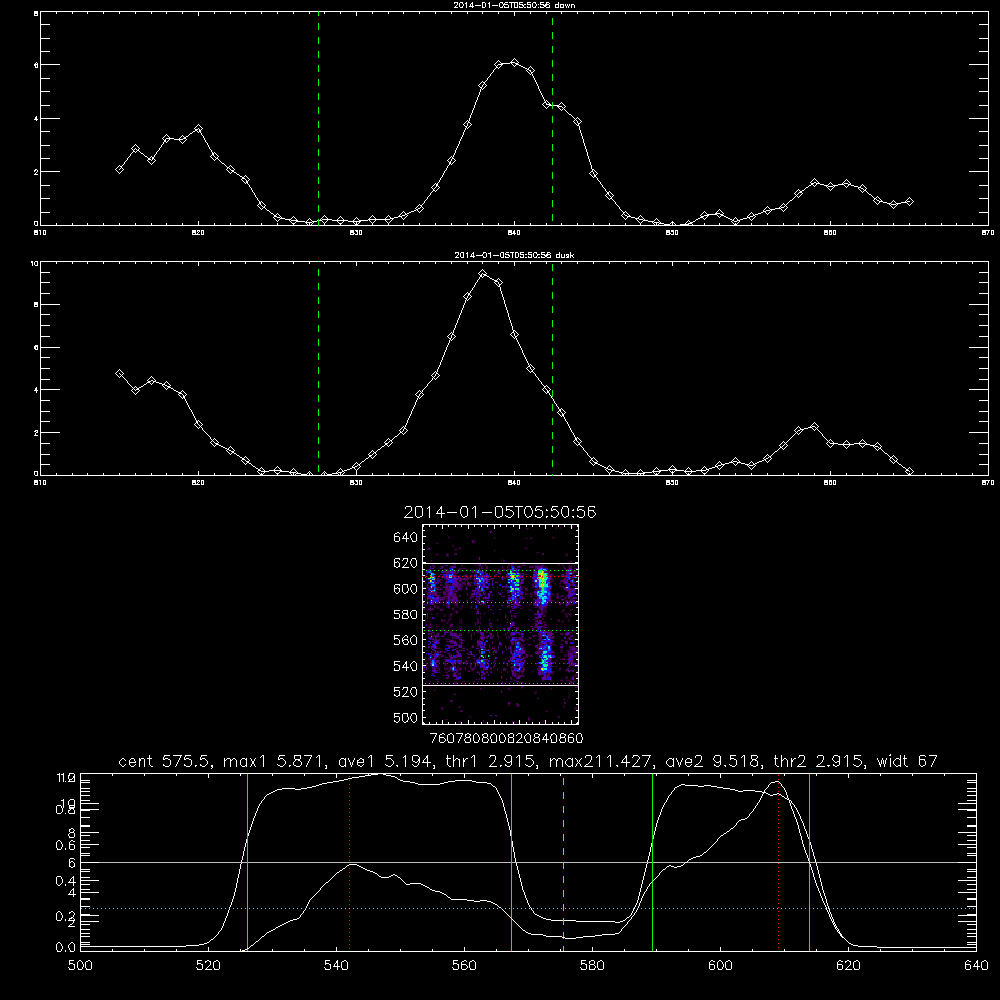Click the '580' x-axis label of bottom plot
Viewport: 1000px width, 1000px height.
point(592,966)
